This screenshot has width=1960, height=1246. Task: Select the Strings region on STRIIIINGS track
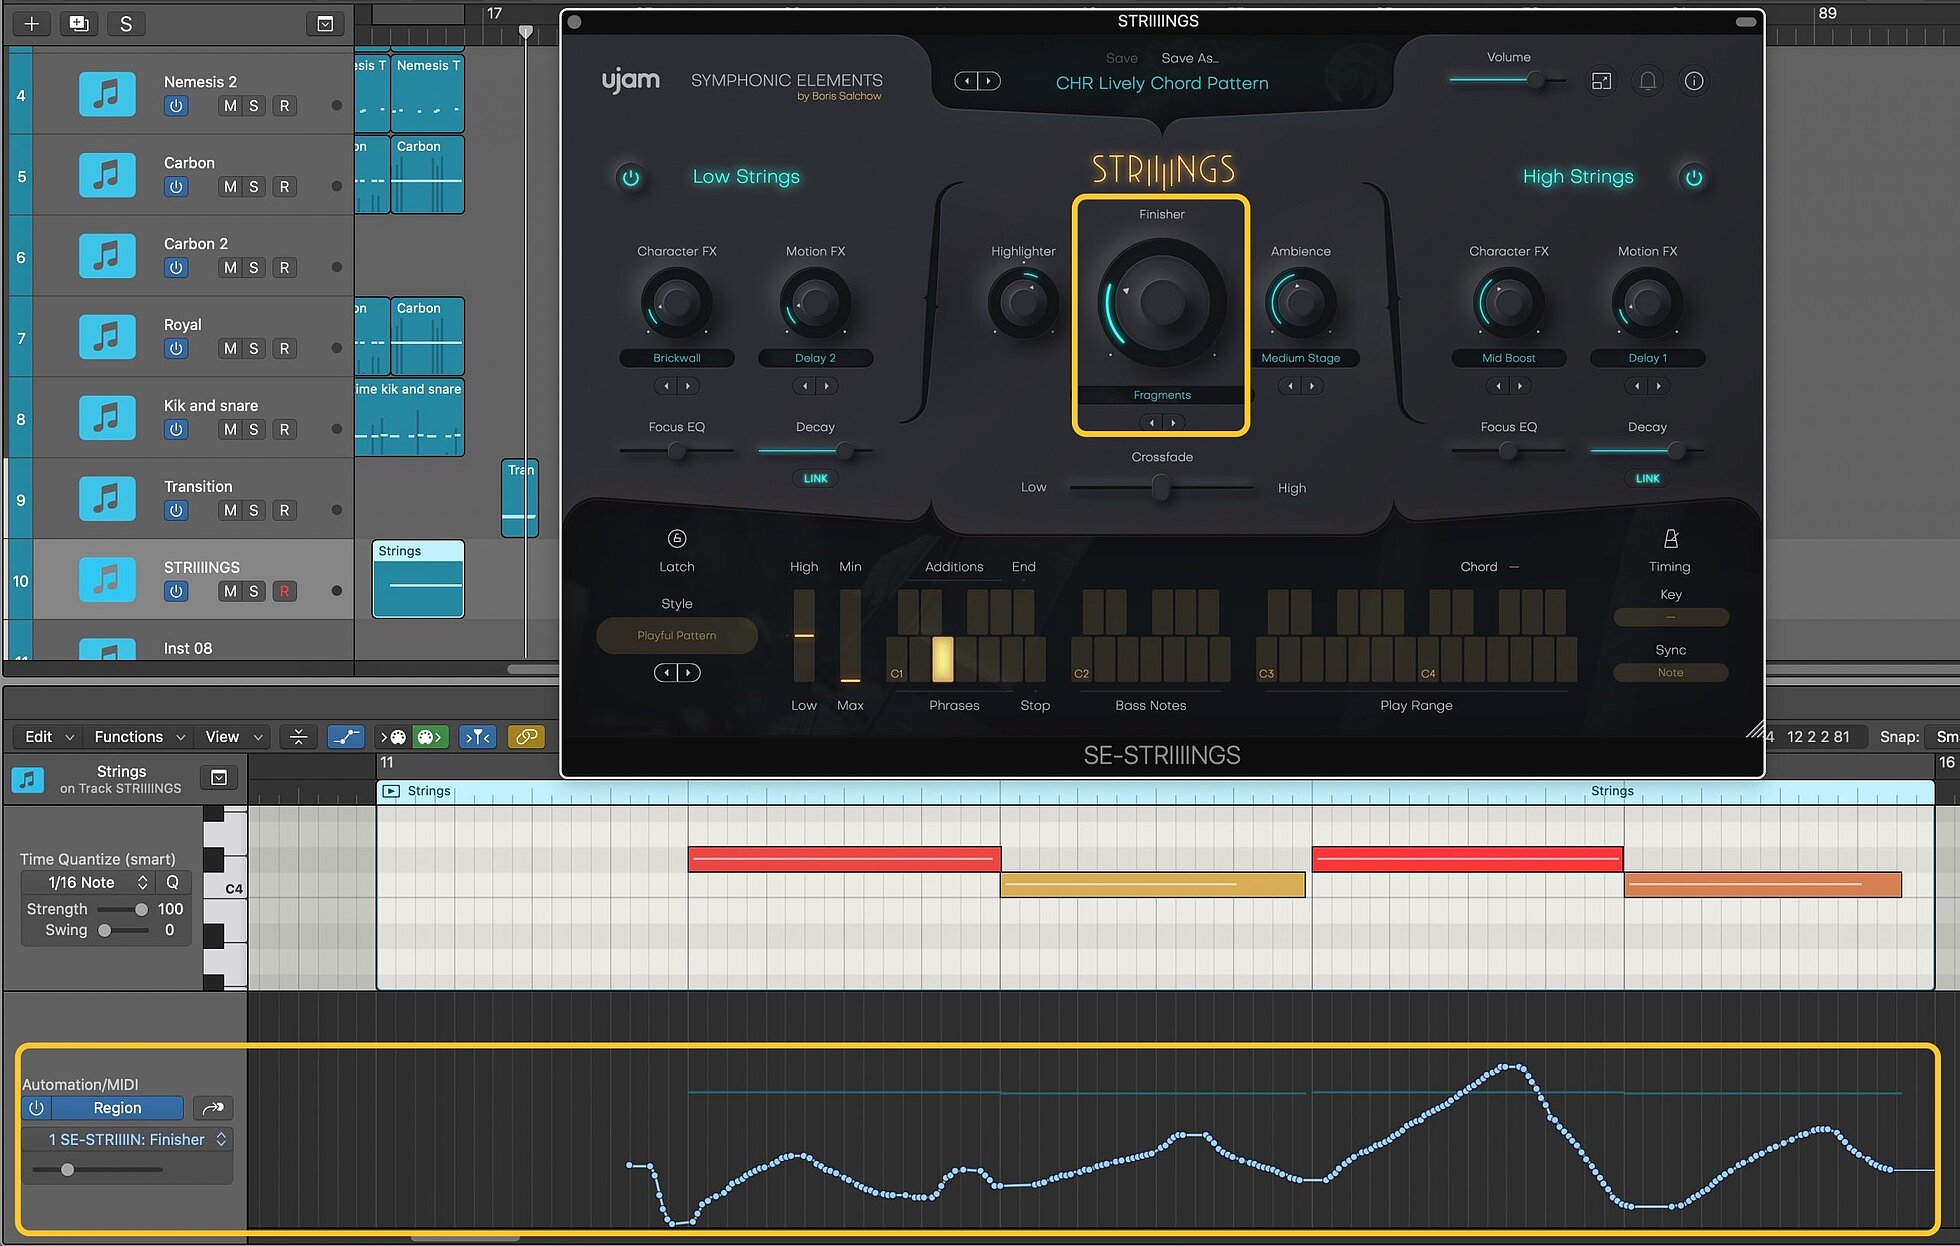[x=418, y=579]
